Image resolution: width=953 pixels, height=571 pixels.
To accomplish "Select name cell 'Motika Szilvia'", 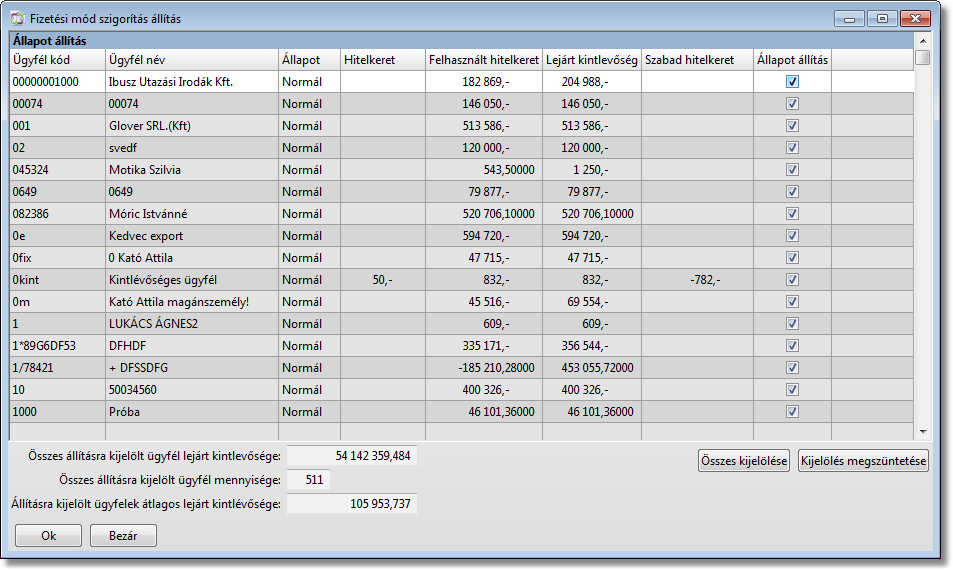I will tap(191, 170).
